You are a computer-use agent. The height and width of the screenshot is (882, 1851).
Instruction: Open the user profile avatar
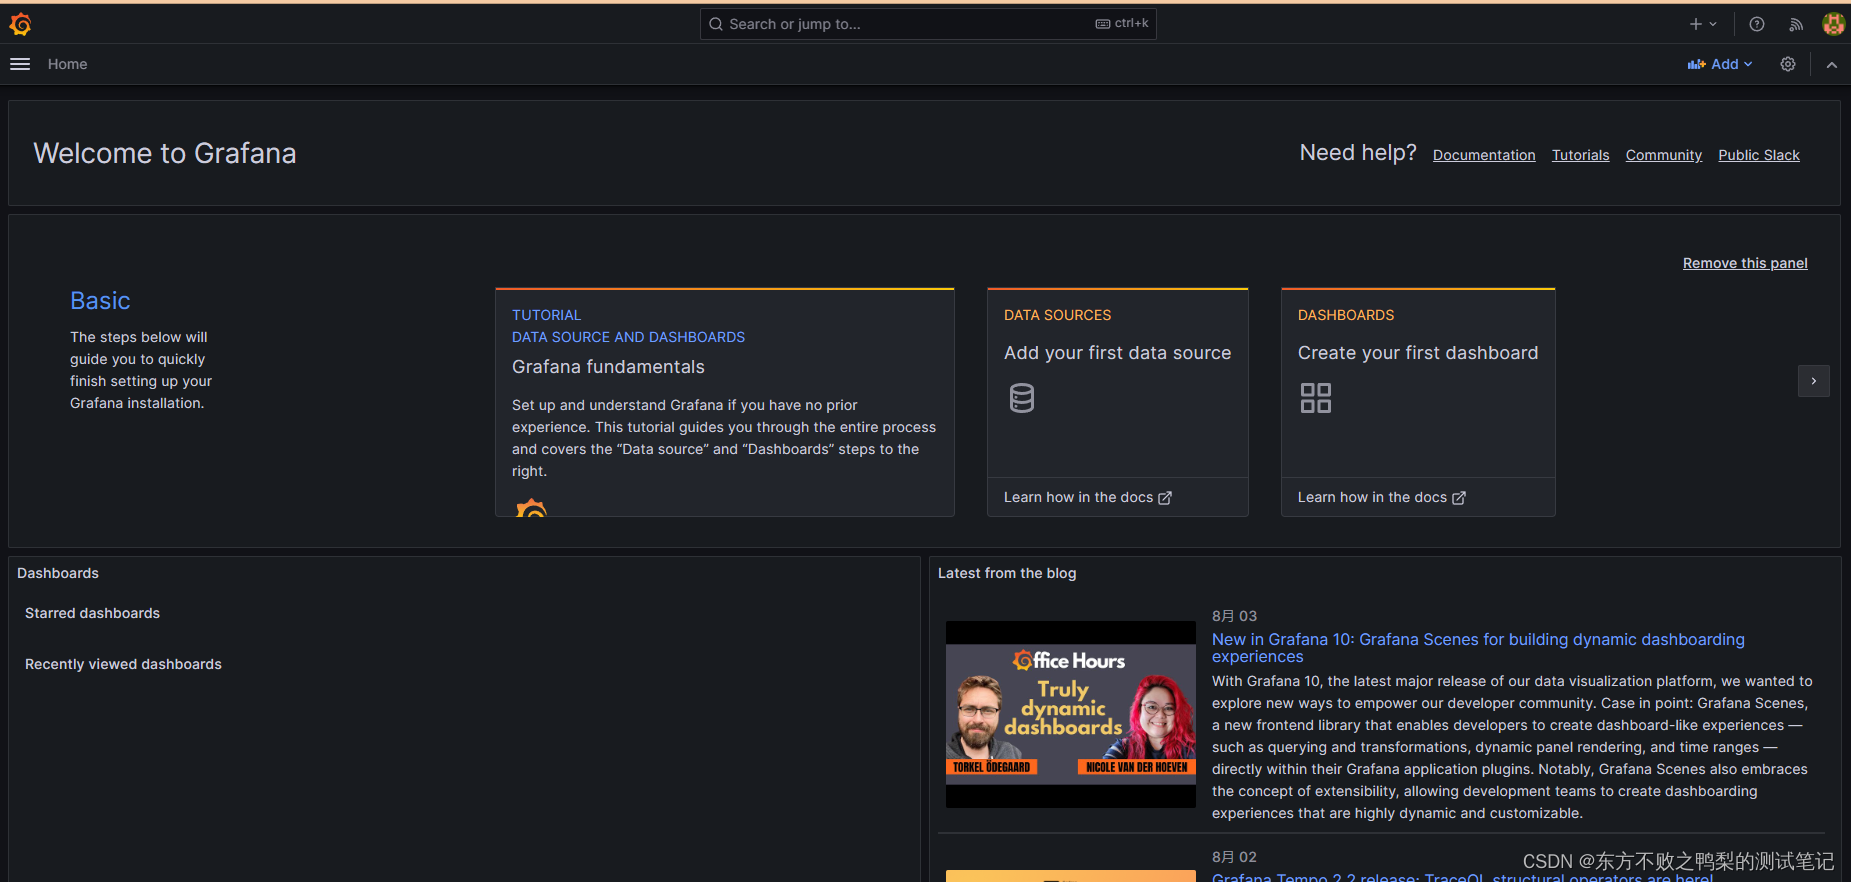1834,24
